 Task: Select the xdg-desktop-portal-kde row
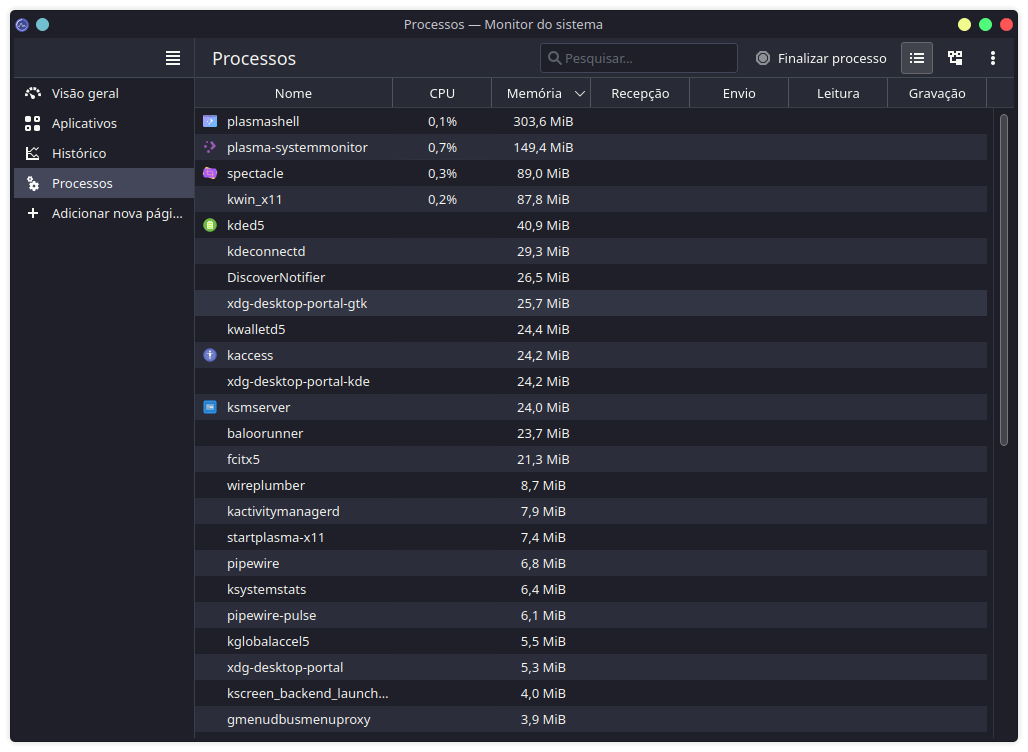pos(591,382)
